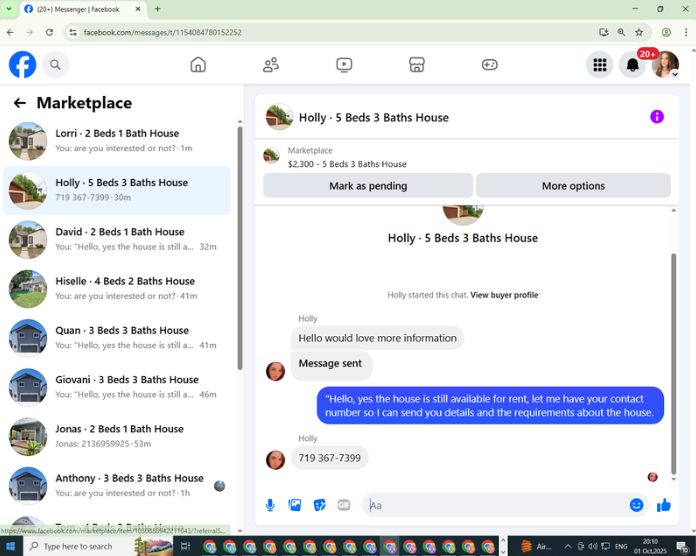Open the View buyer profile link
Viewport: 696px width, 556px height.
point(504,295)
